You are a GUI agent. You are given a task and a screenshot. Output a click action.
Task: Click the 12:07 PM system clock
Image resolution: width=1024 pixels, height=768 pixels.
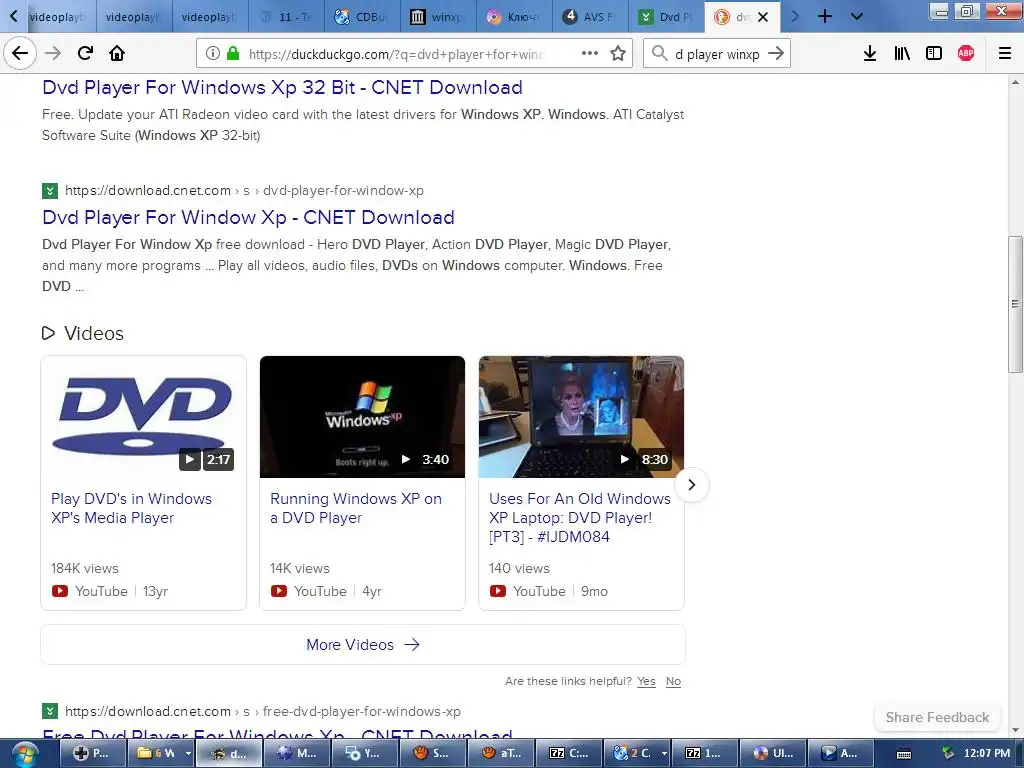click(986, 753)
